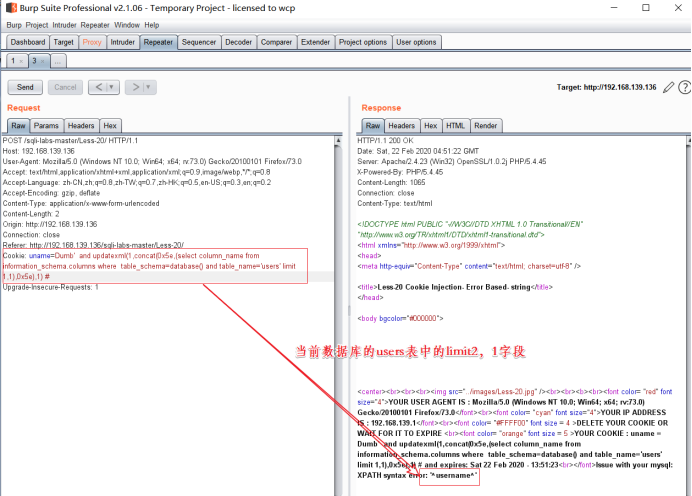Select the Request Headers tab
692x496 pixels.
click(81, 126)
